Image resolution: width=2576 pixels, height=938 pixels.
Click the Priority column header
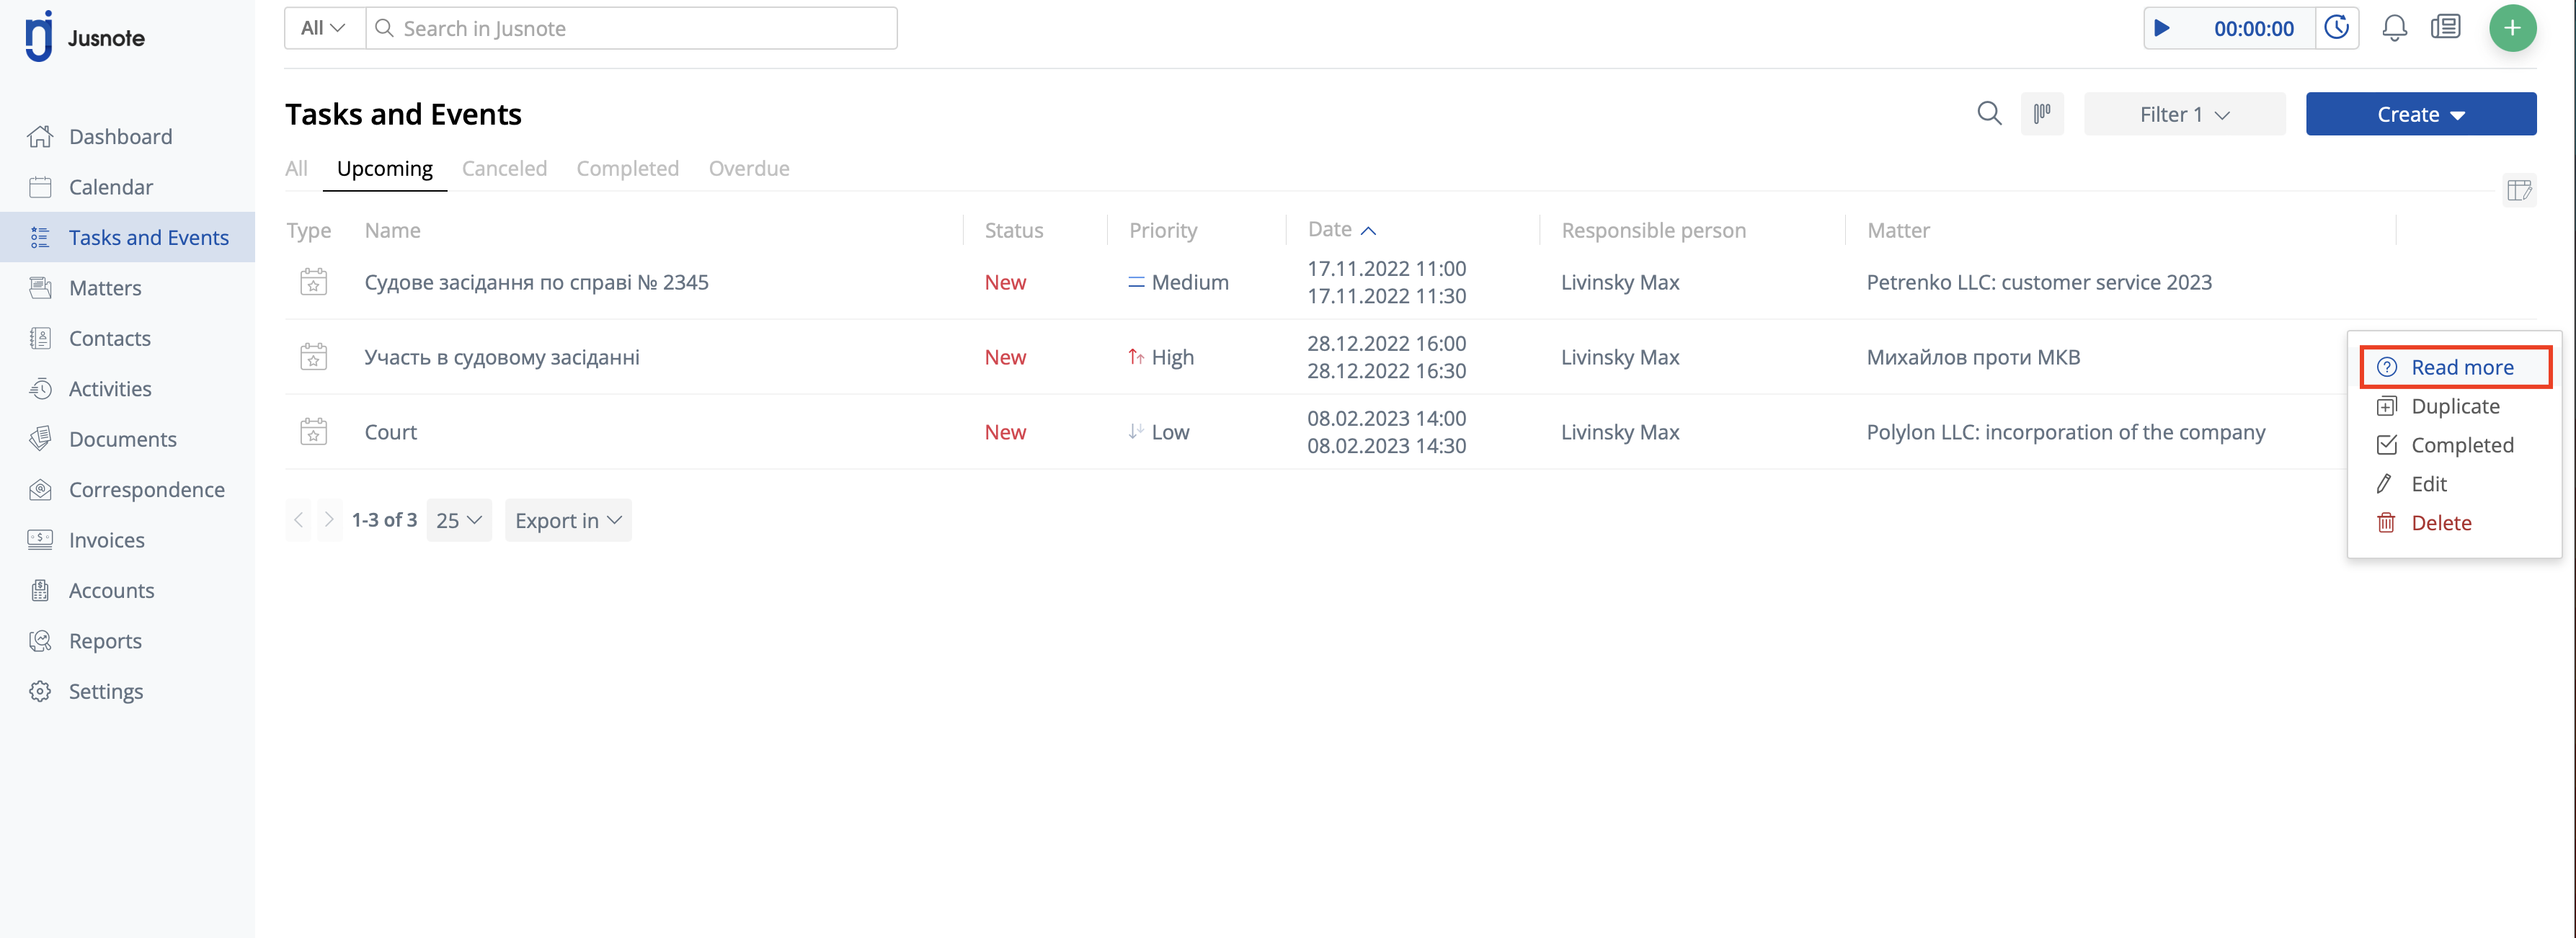(1162, 230)
